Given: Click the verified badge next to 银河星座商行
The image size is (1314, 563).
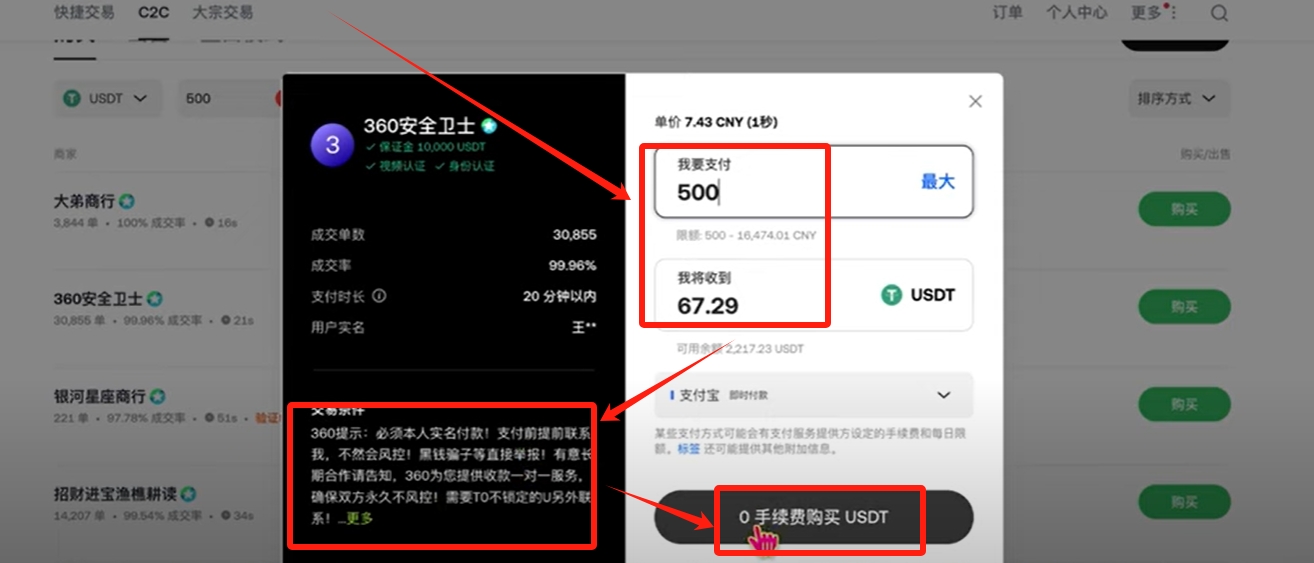Looking at the screenshot, I should [x=157, y=397].
